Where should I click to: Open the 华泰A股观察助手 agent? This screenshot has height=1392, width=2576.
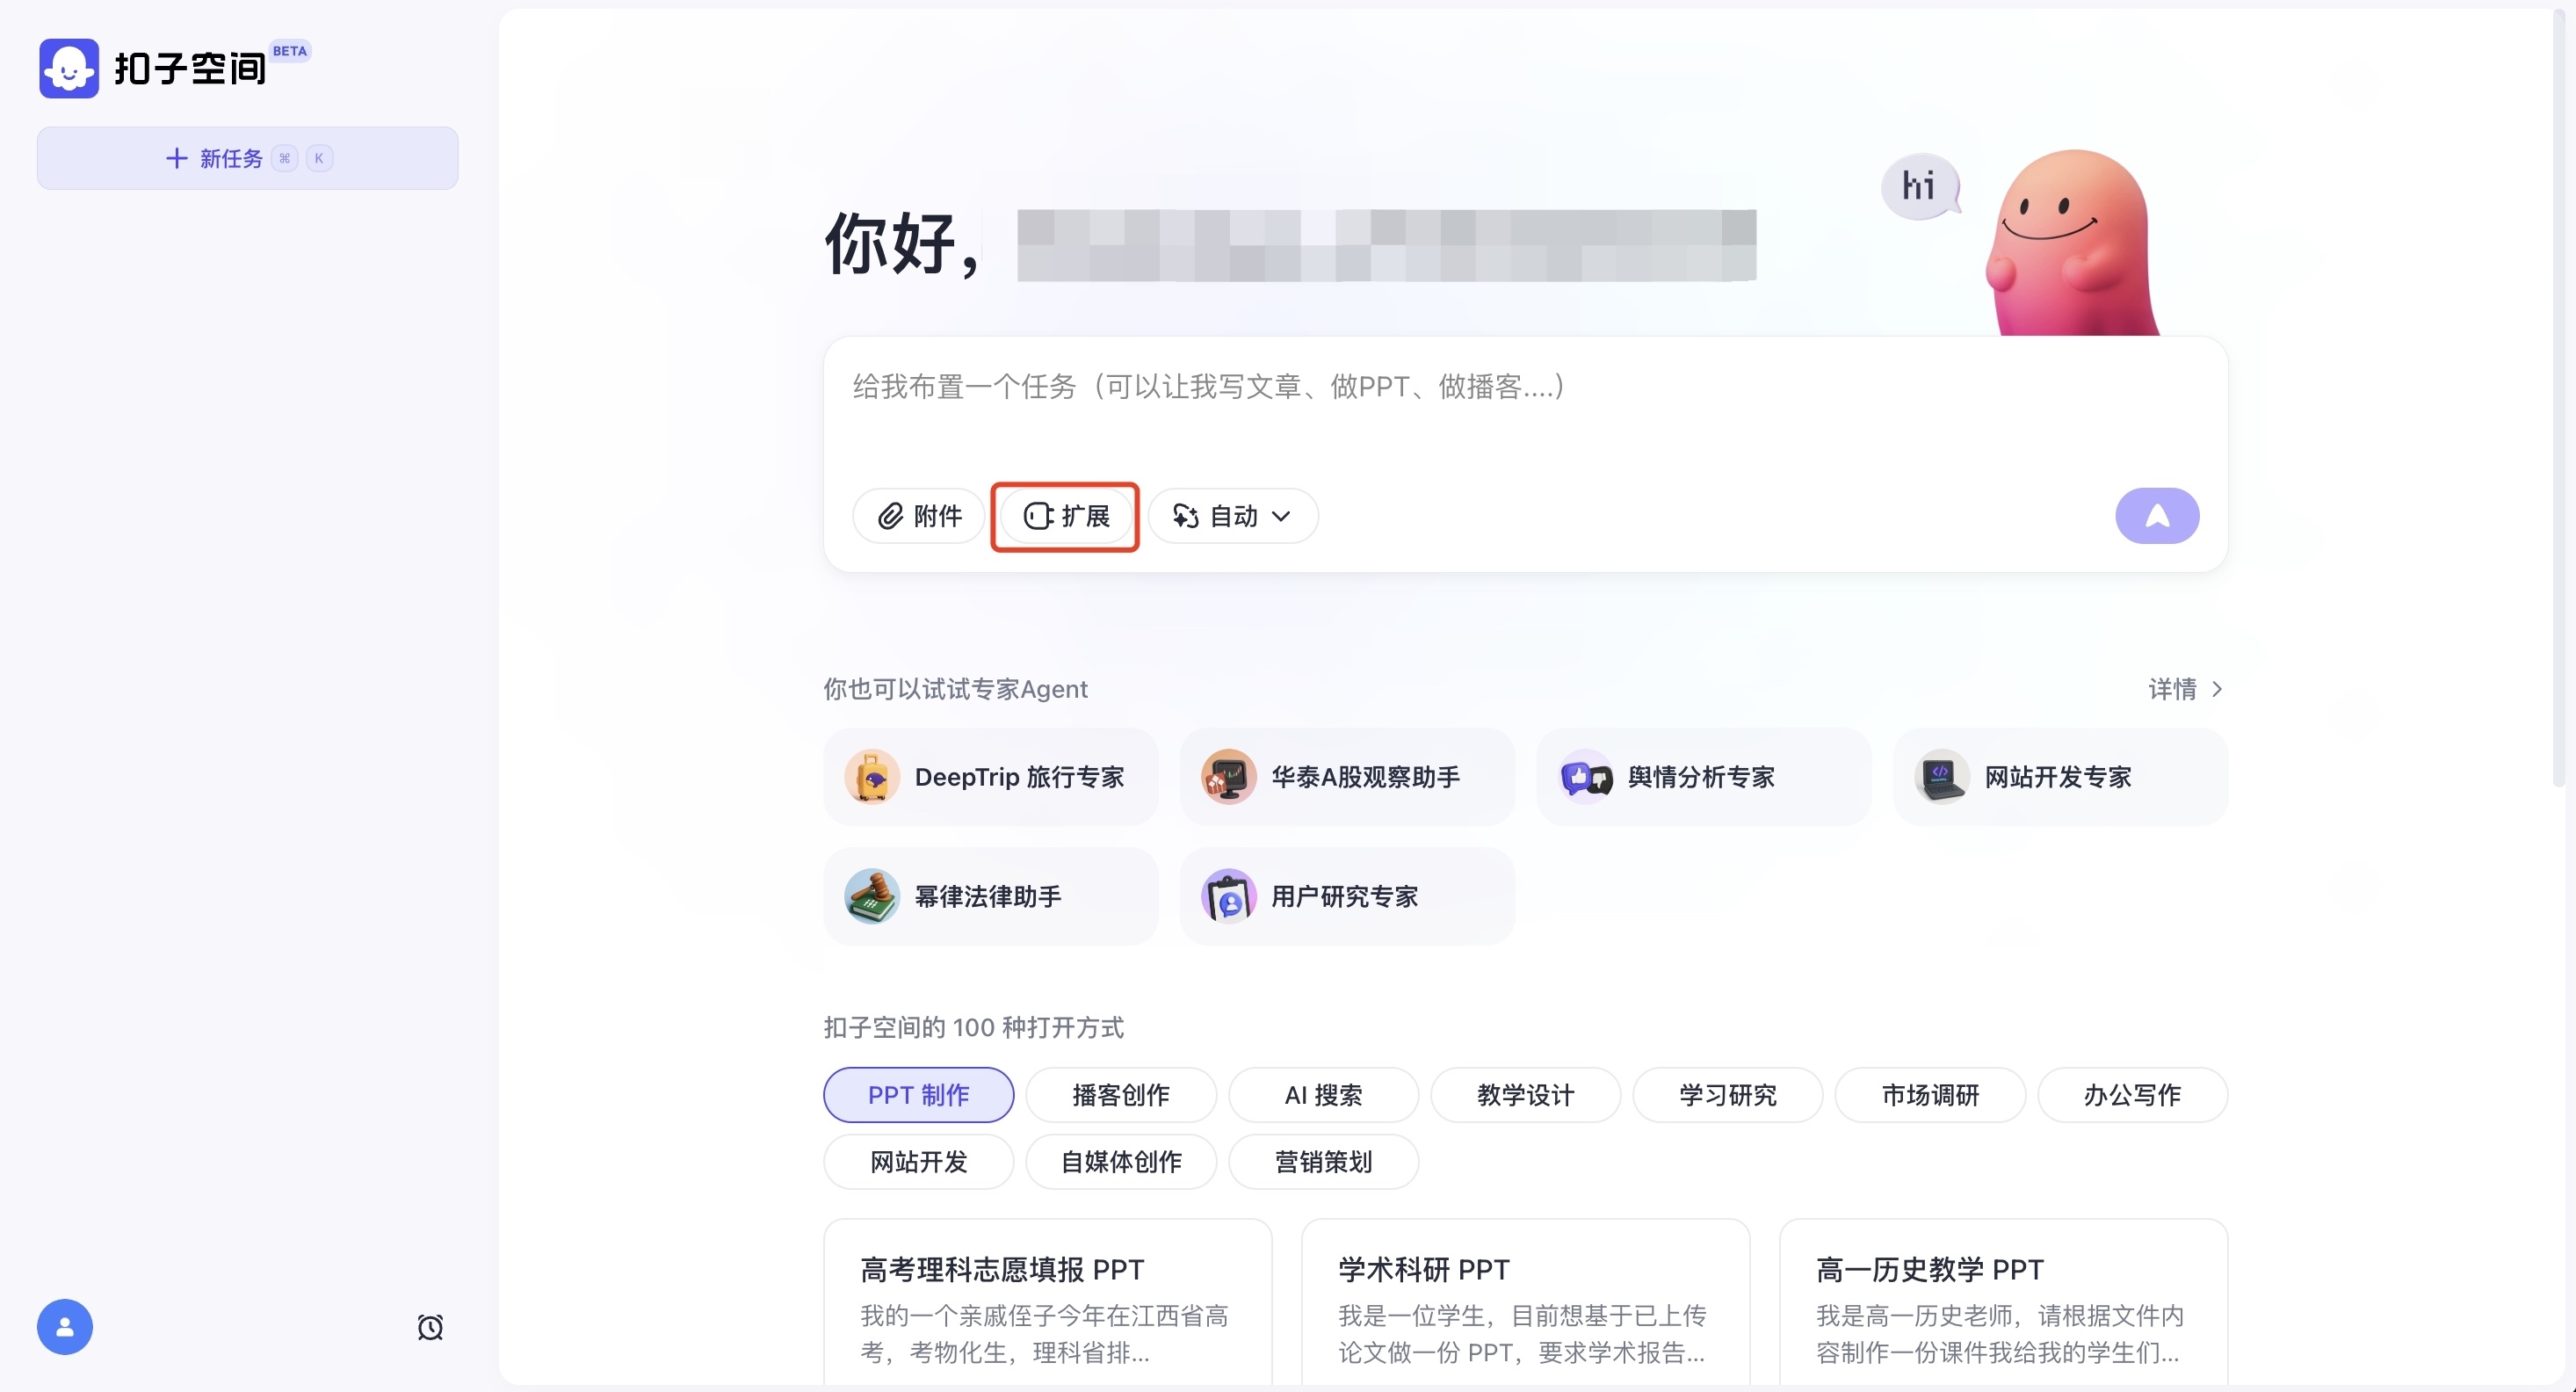pos(1347,777)
